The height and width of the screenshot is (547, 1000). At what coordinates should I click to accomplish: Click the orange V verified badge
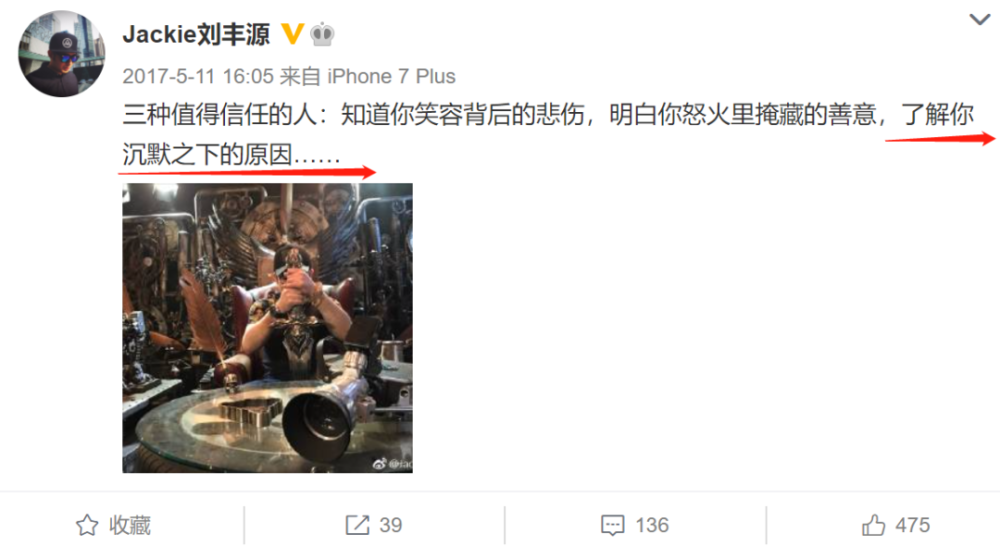[292, 34]
